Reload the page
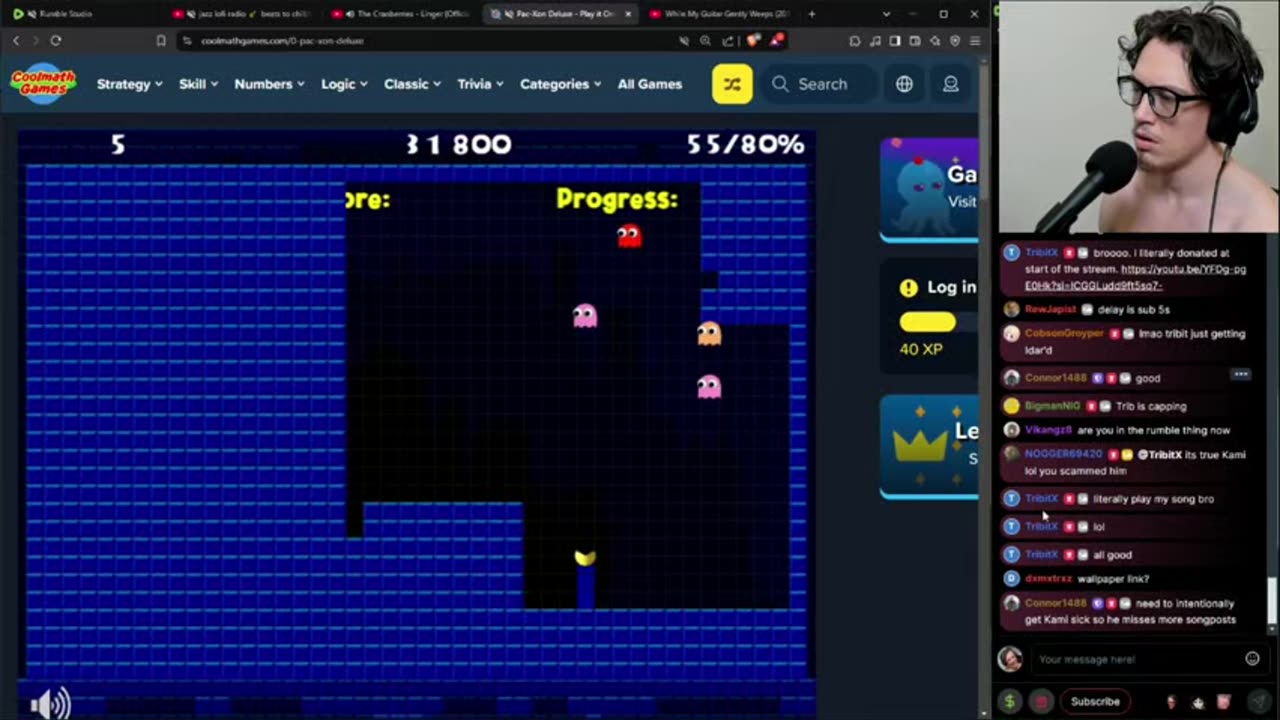This screenshot has width=1280, height=720. pos(56,40)
